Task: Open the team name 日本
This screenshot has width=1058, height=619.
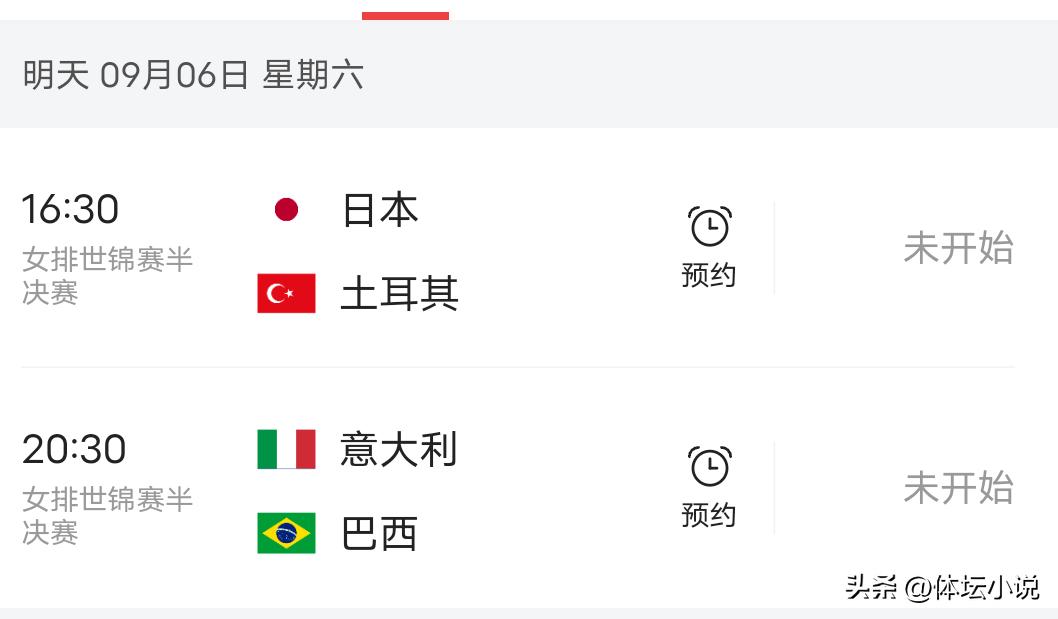Action: point(380,209)
